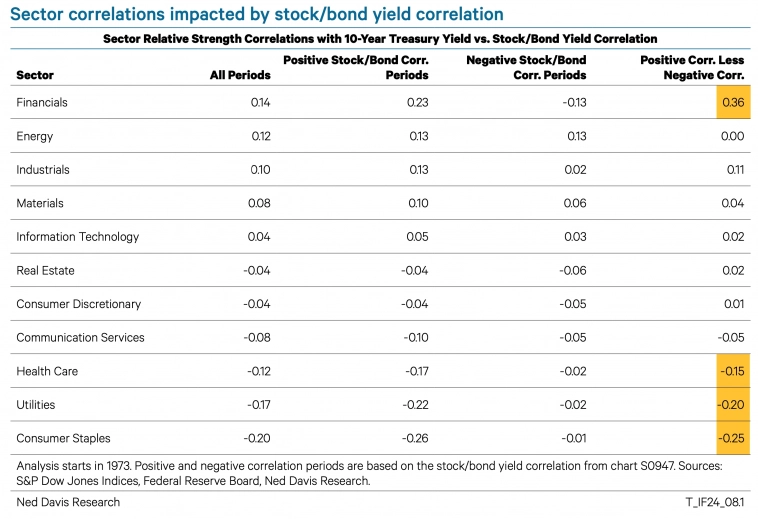Click the highlighted 0.36 Financials cell
This screenshot has width=758, height=519.
pyautogui.click(x=733, y=103)
